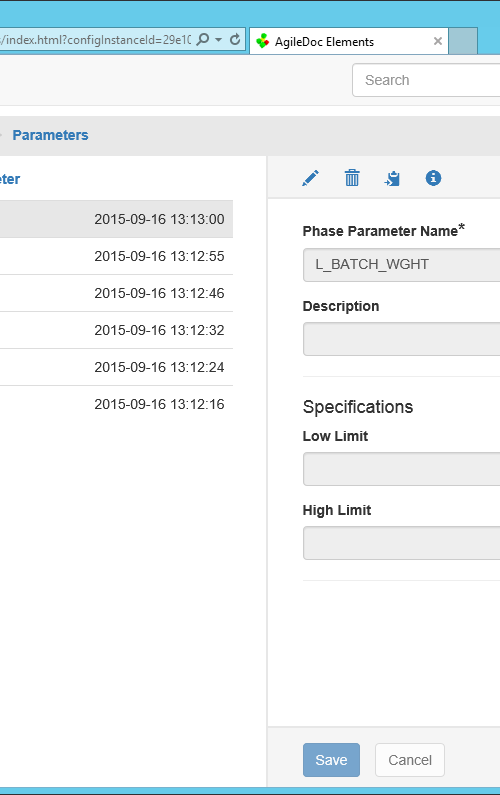Click the Phase Parameter Name field
The image size is (500, 795).
coord(402,264)
